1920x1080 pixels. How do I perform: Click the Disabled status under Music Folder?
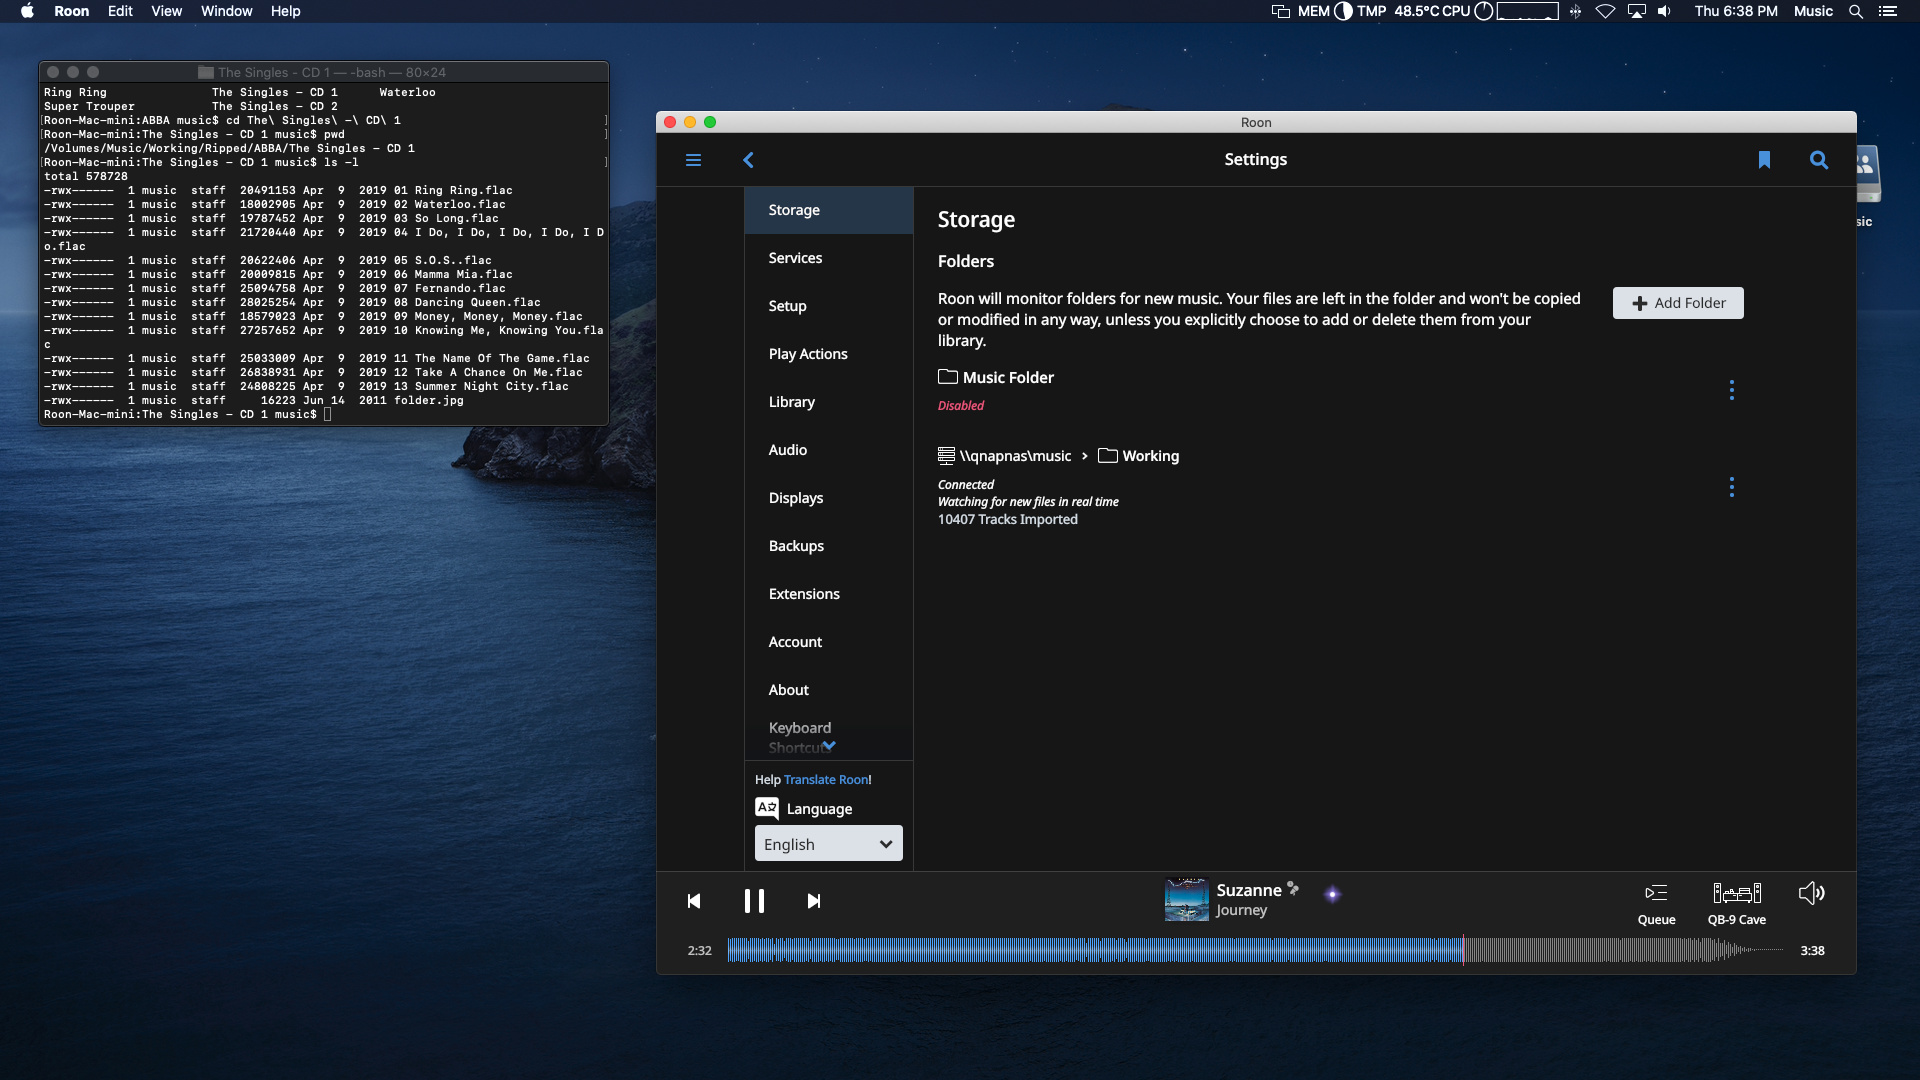click(x=961, y=406)
